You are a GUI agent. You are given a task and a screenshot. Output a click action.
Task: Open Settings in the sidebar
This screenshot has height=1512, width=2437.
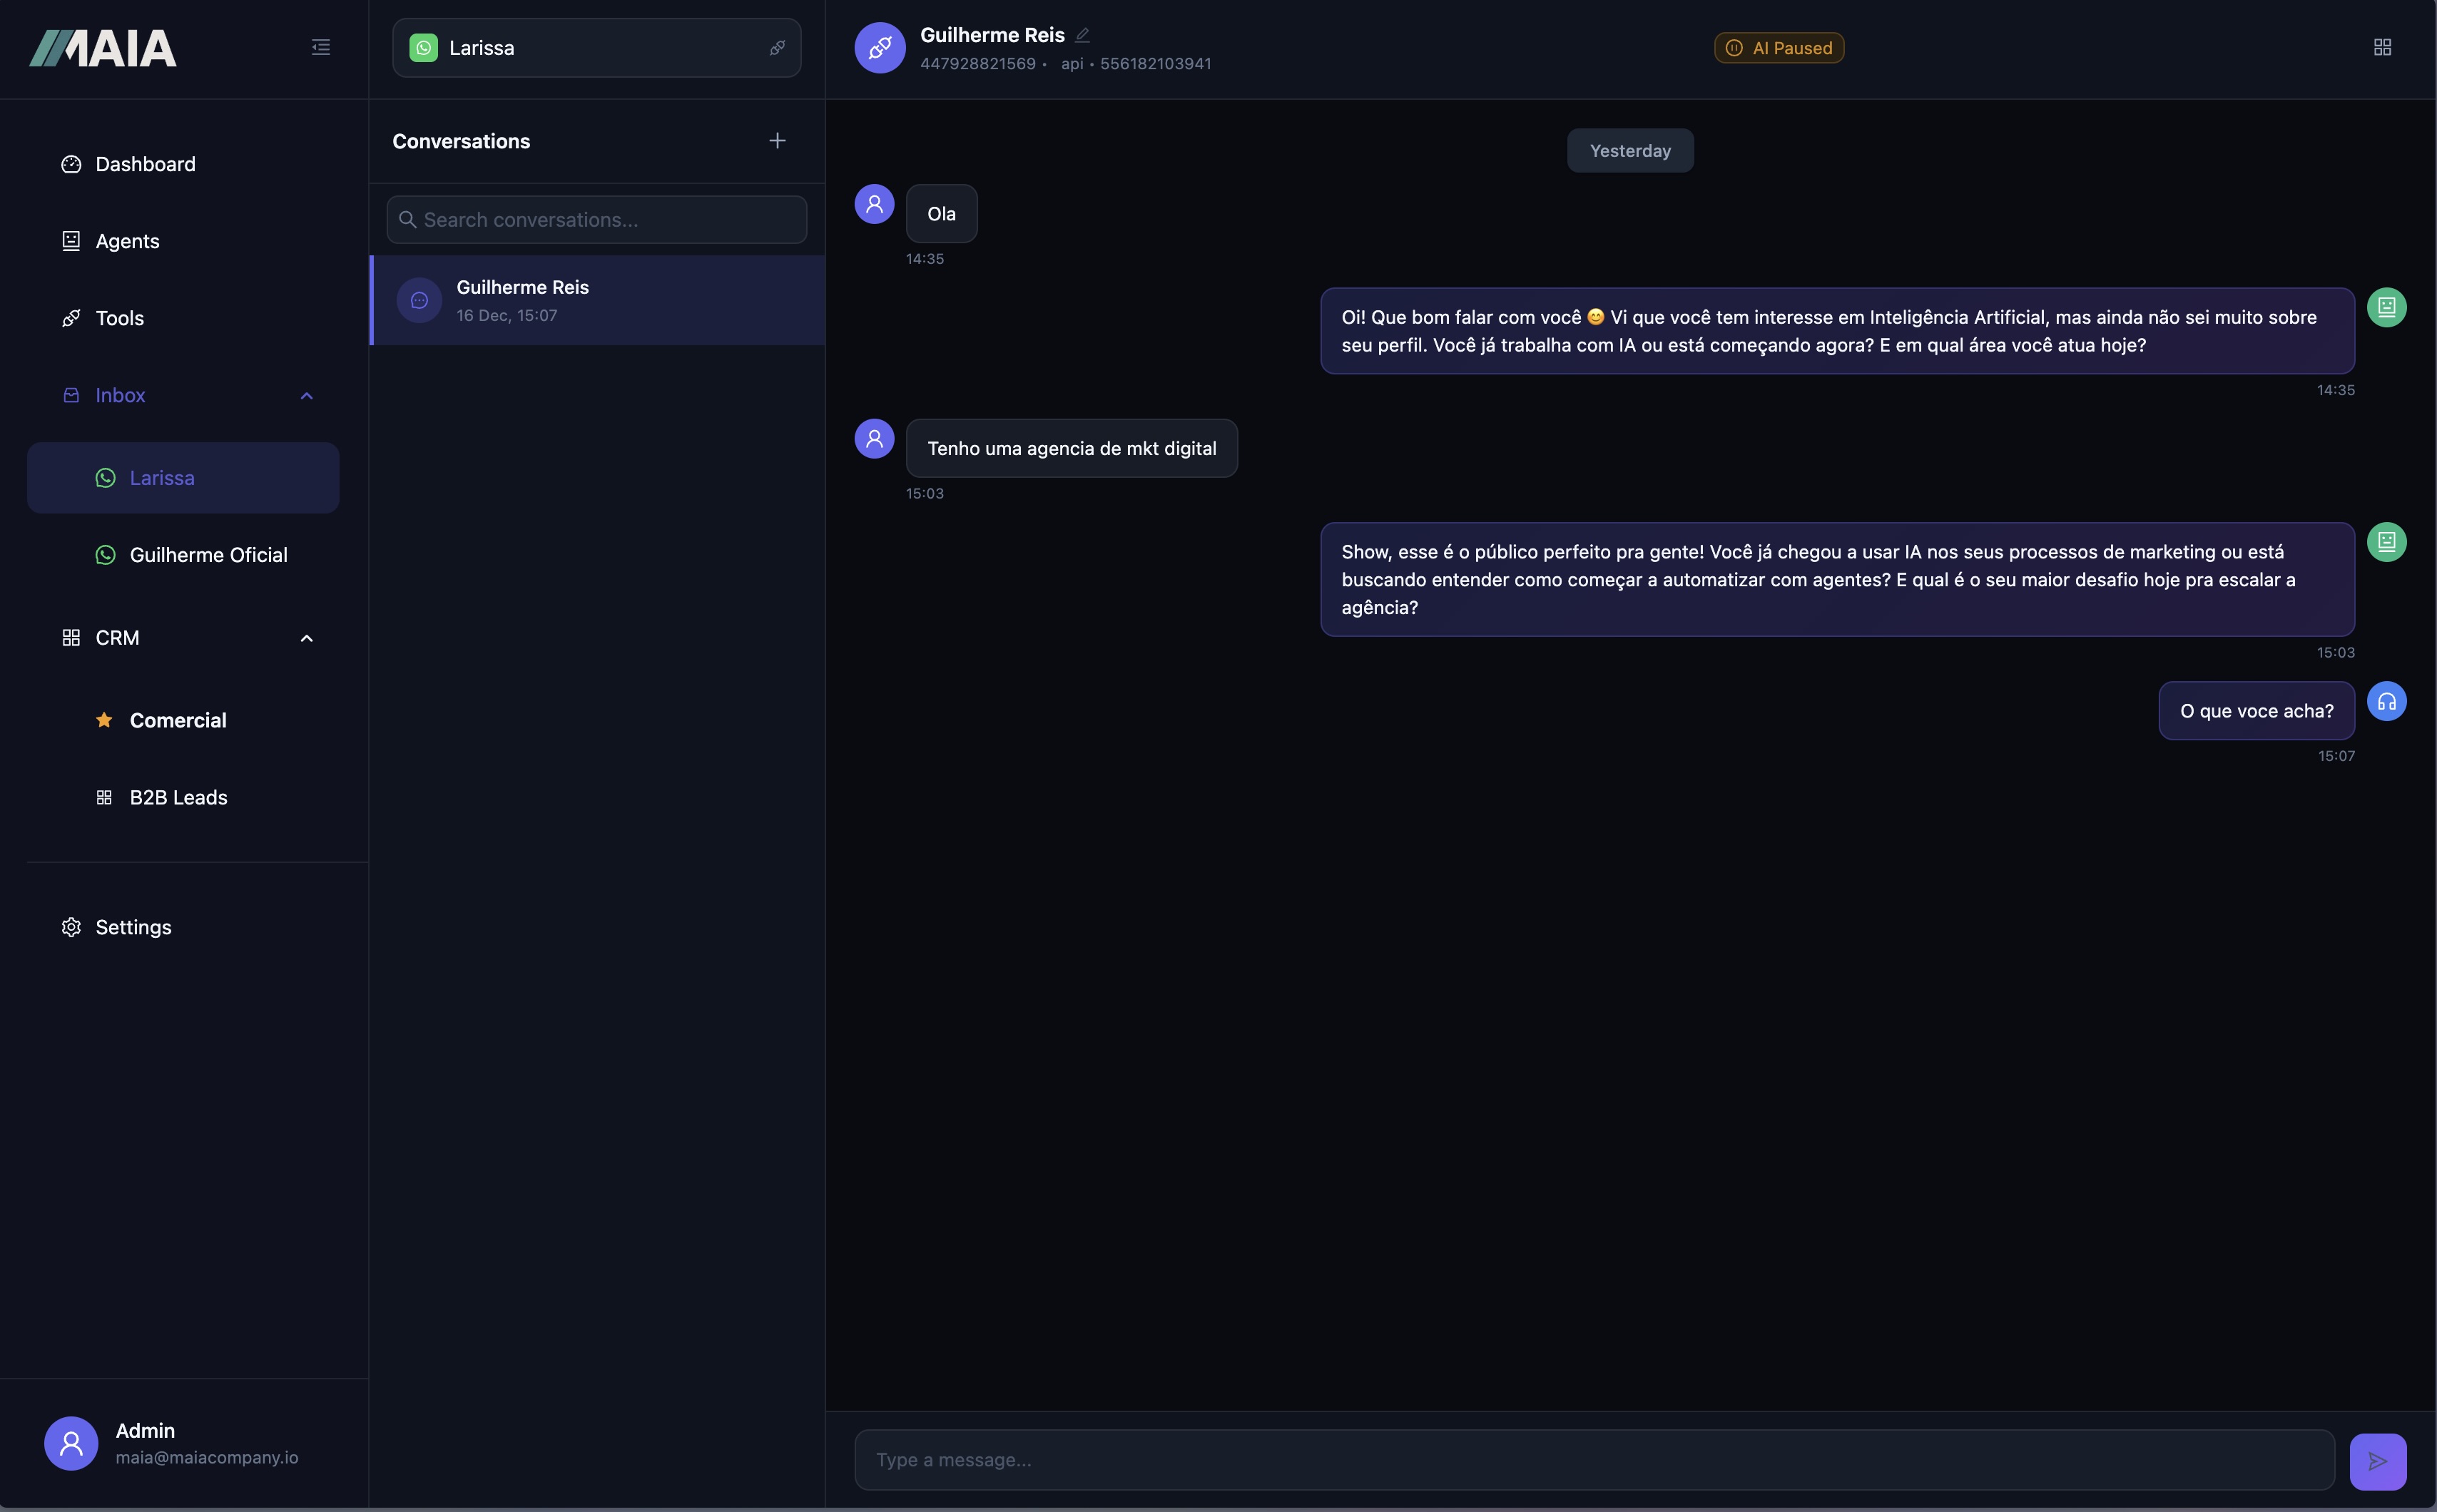coord(133,927)
